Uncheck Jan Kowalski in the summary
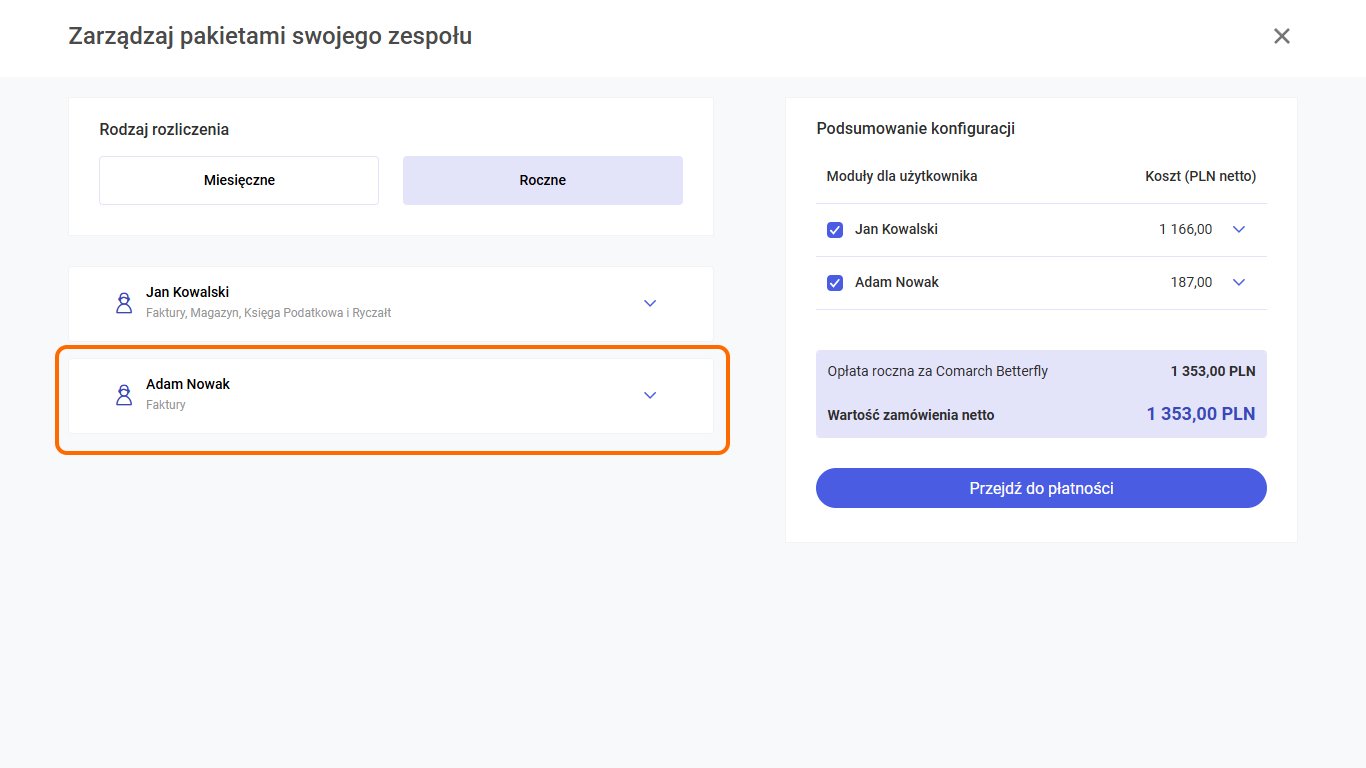The image size is (1366, 768). [835, 230]
